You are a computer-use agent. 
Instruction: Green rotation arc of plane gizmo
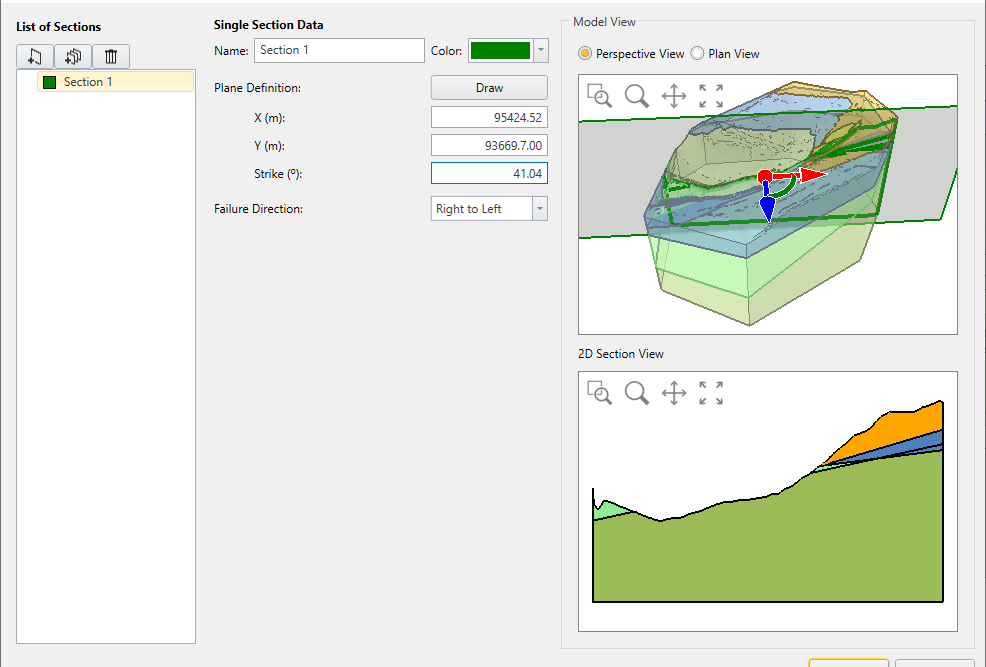coord(787,188)
